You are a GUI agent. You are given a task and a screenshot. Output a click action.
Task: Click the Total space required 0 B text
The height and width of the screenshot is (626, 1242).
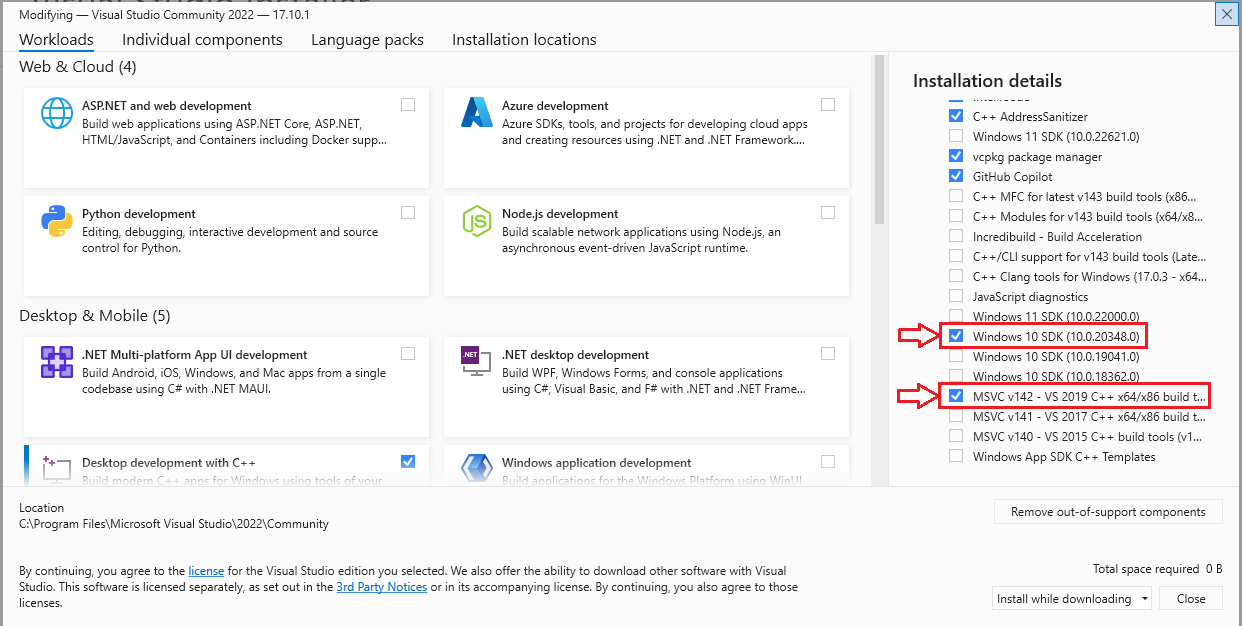(x=1157, y=569)
